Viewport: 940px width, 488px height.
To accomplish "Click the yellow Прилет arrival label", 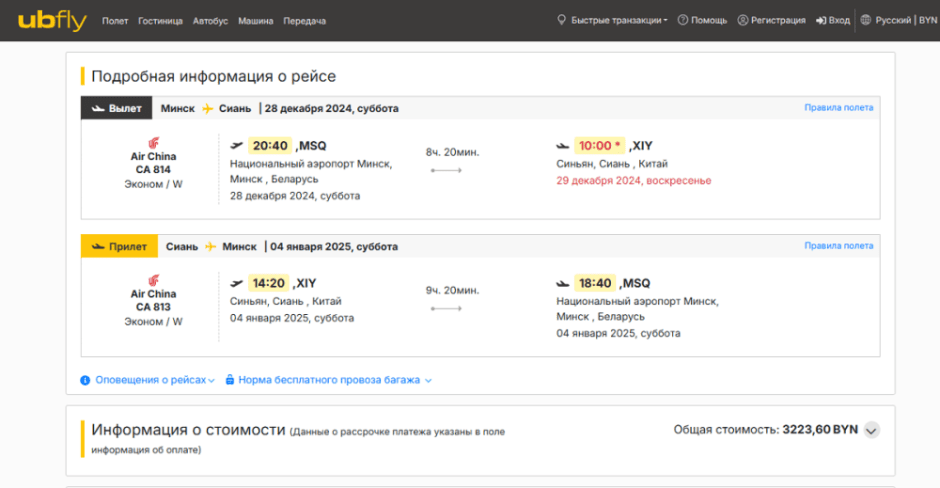I will 119,246.
